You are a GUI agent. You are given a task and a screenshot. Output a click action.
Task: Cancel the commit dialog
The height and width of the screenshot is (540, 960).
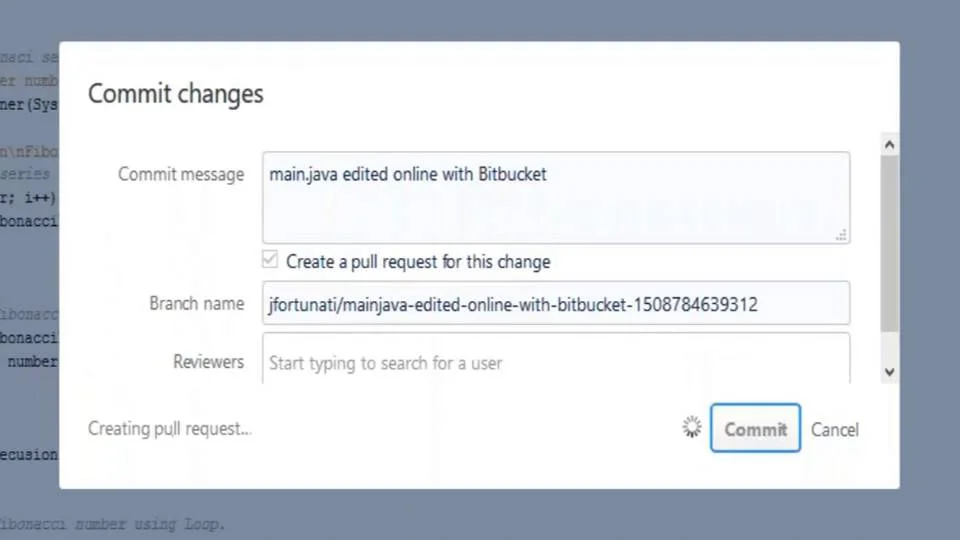click(834, 429)
